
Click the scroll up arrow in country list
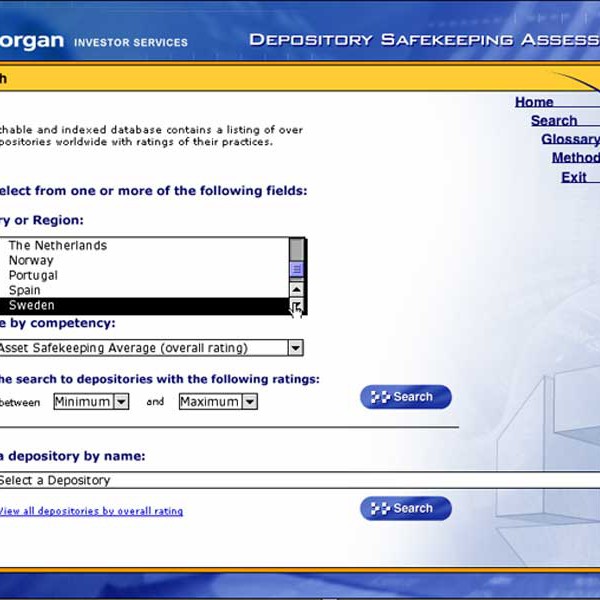pyautogui.click(x=296, y=290)
